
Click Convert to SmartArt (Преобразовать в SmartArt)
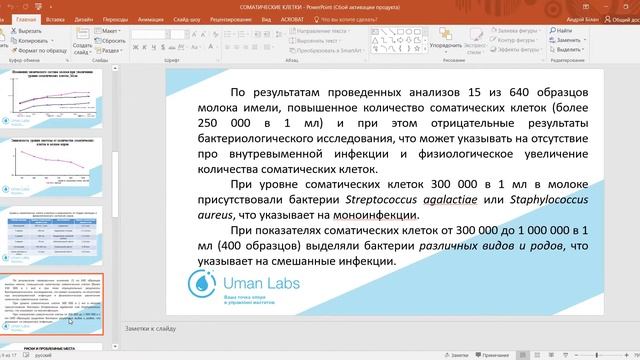coord(327,51)
